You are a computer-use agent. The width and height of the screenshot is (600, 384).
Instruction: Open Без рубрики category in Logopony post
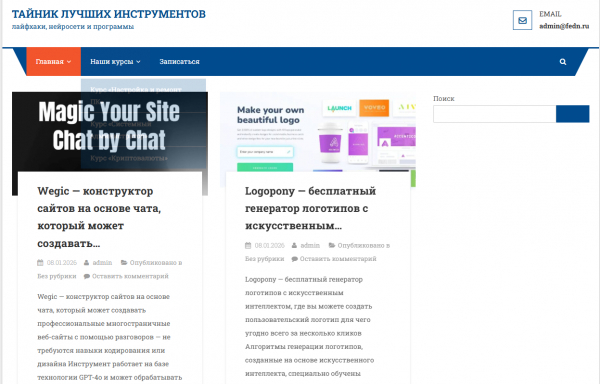coord(264,259)
